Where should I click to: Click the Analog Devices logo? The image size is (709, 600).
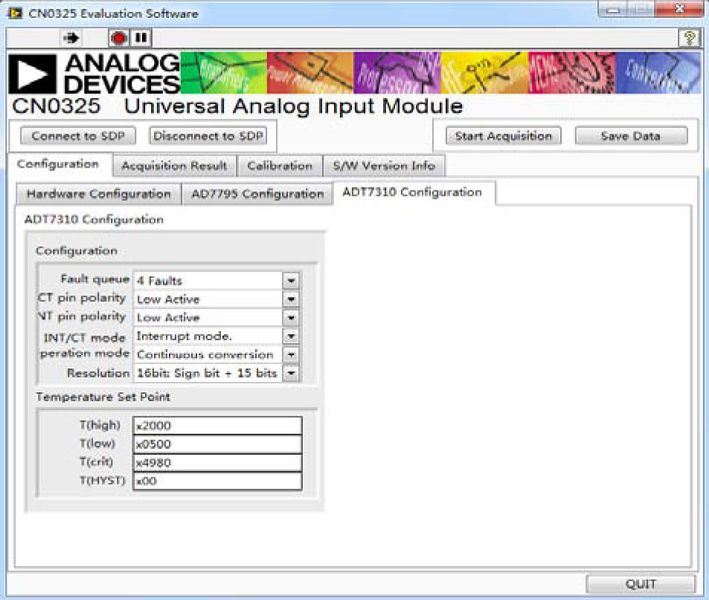click(x=95, y=73)
